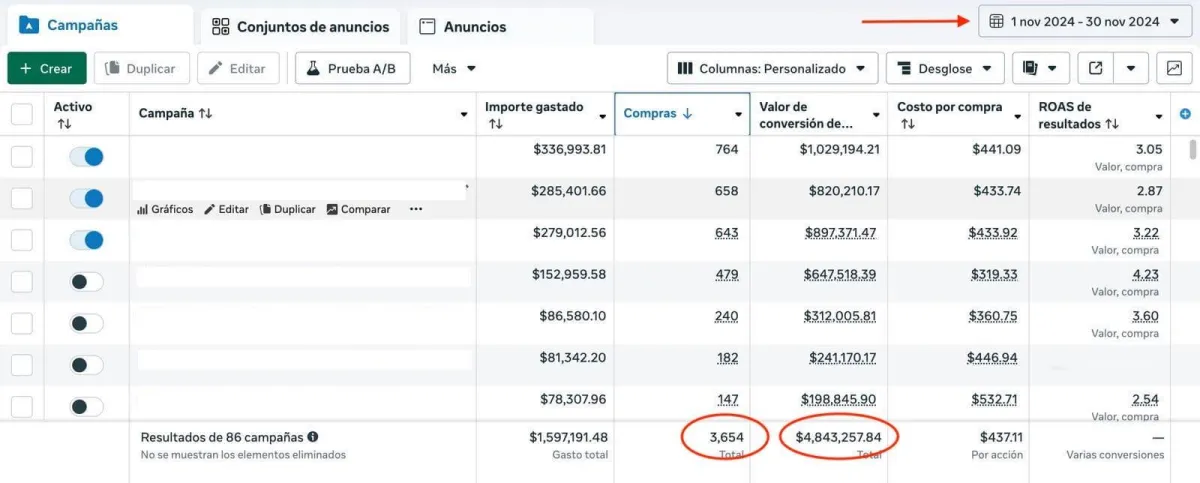This screenshot has height=483, width=1200.
Task: Add a column with the blue plus icon
Action: [x=1186, y=114]
